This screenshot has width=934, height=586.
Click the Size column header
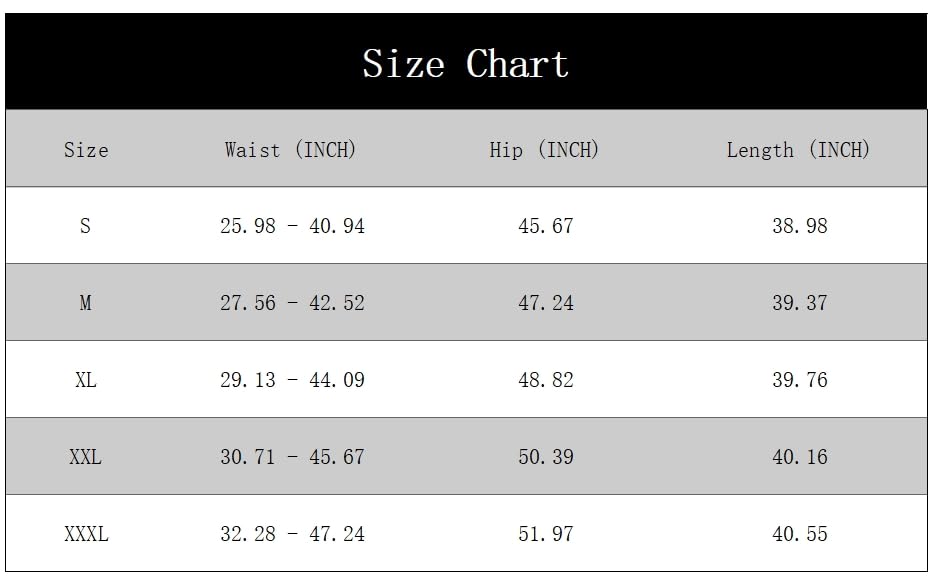(86, 150)
